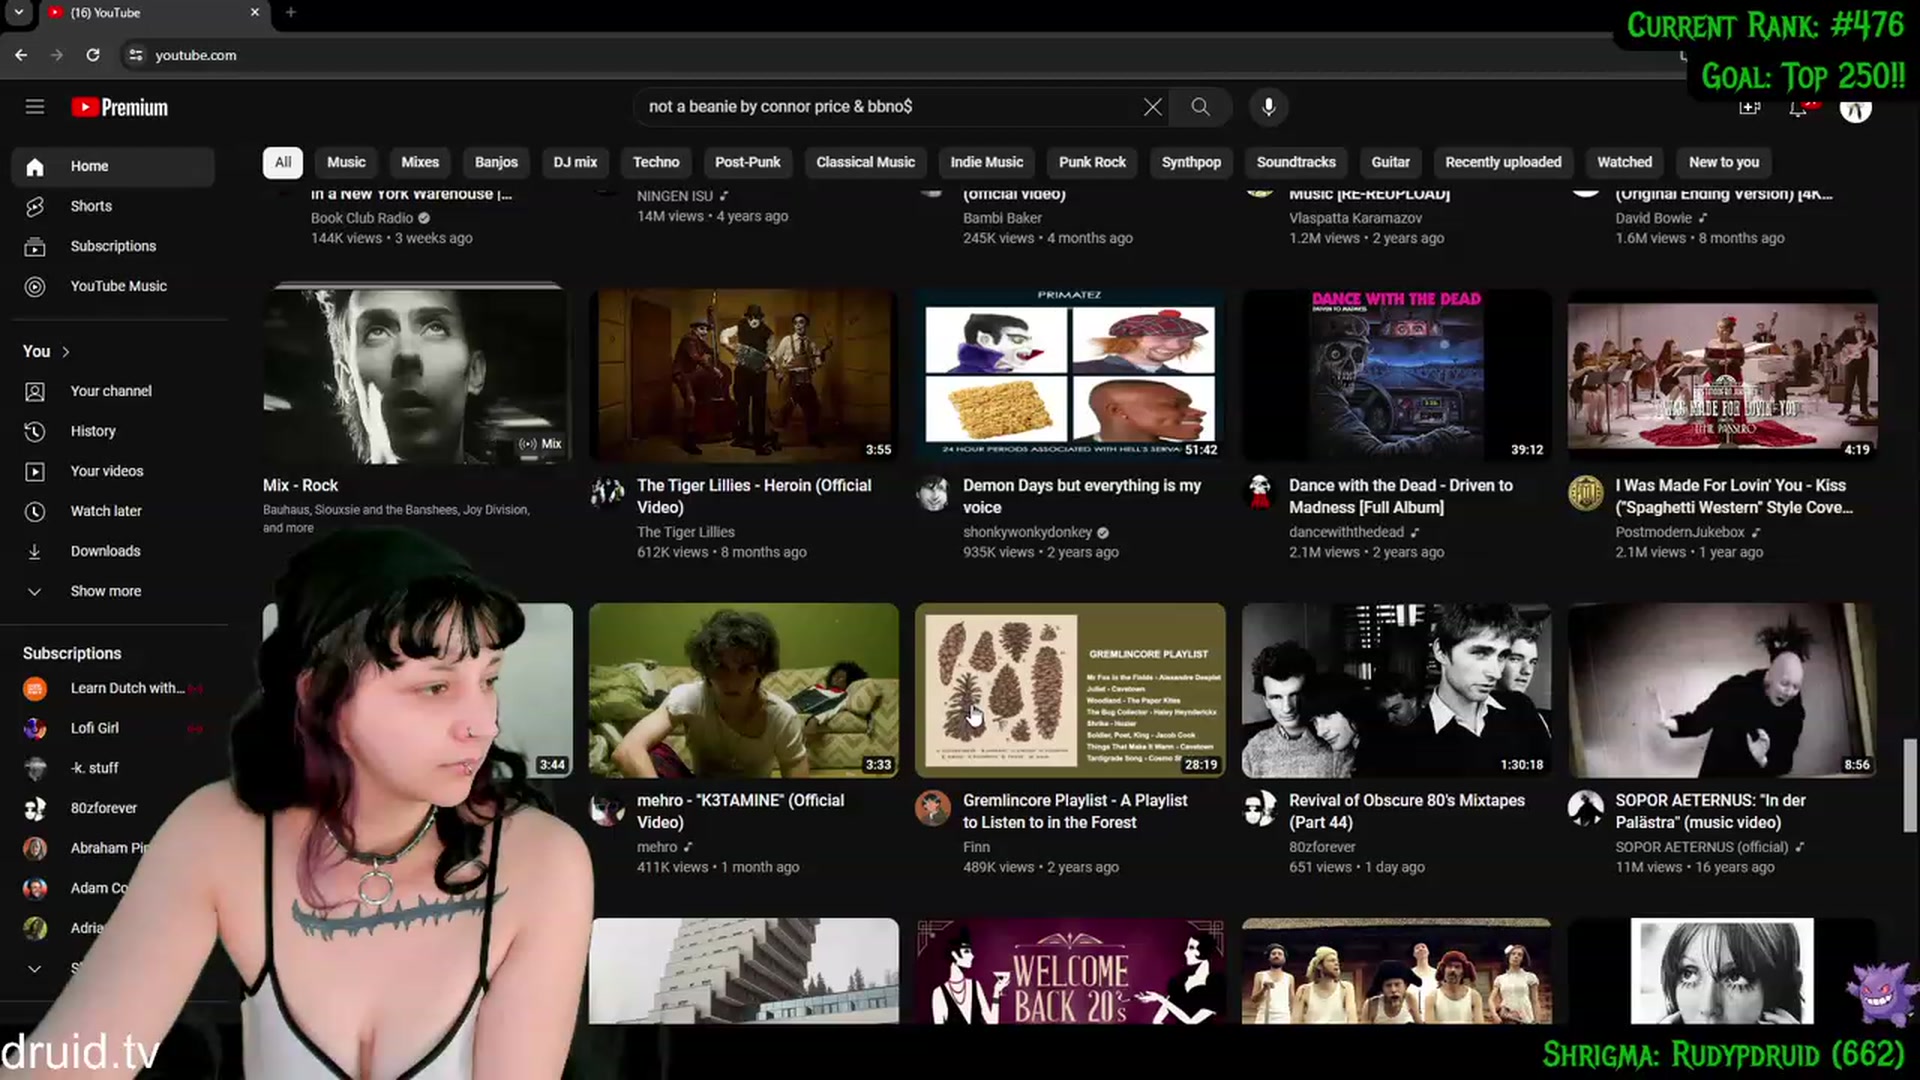
Task: Open the 80zforever subscription
Action: coord(113,808)
